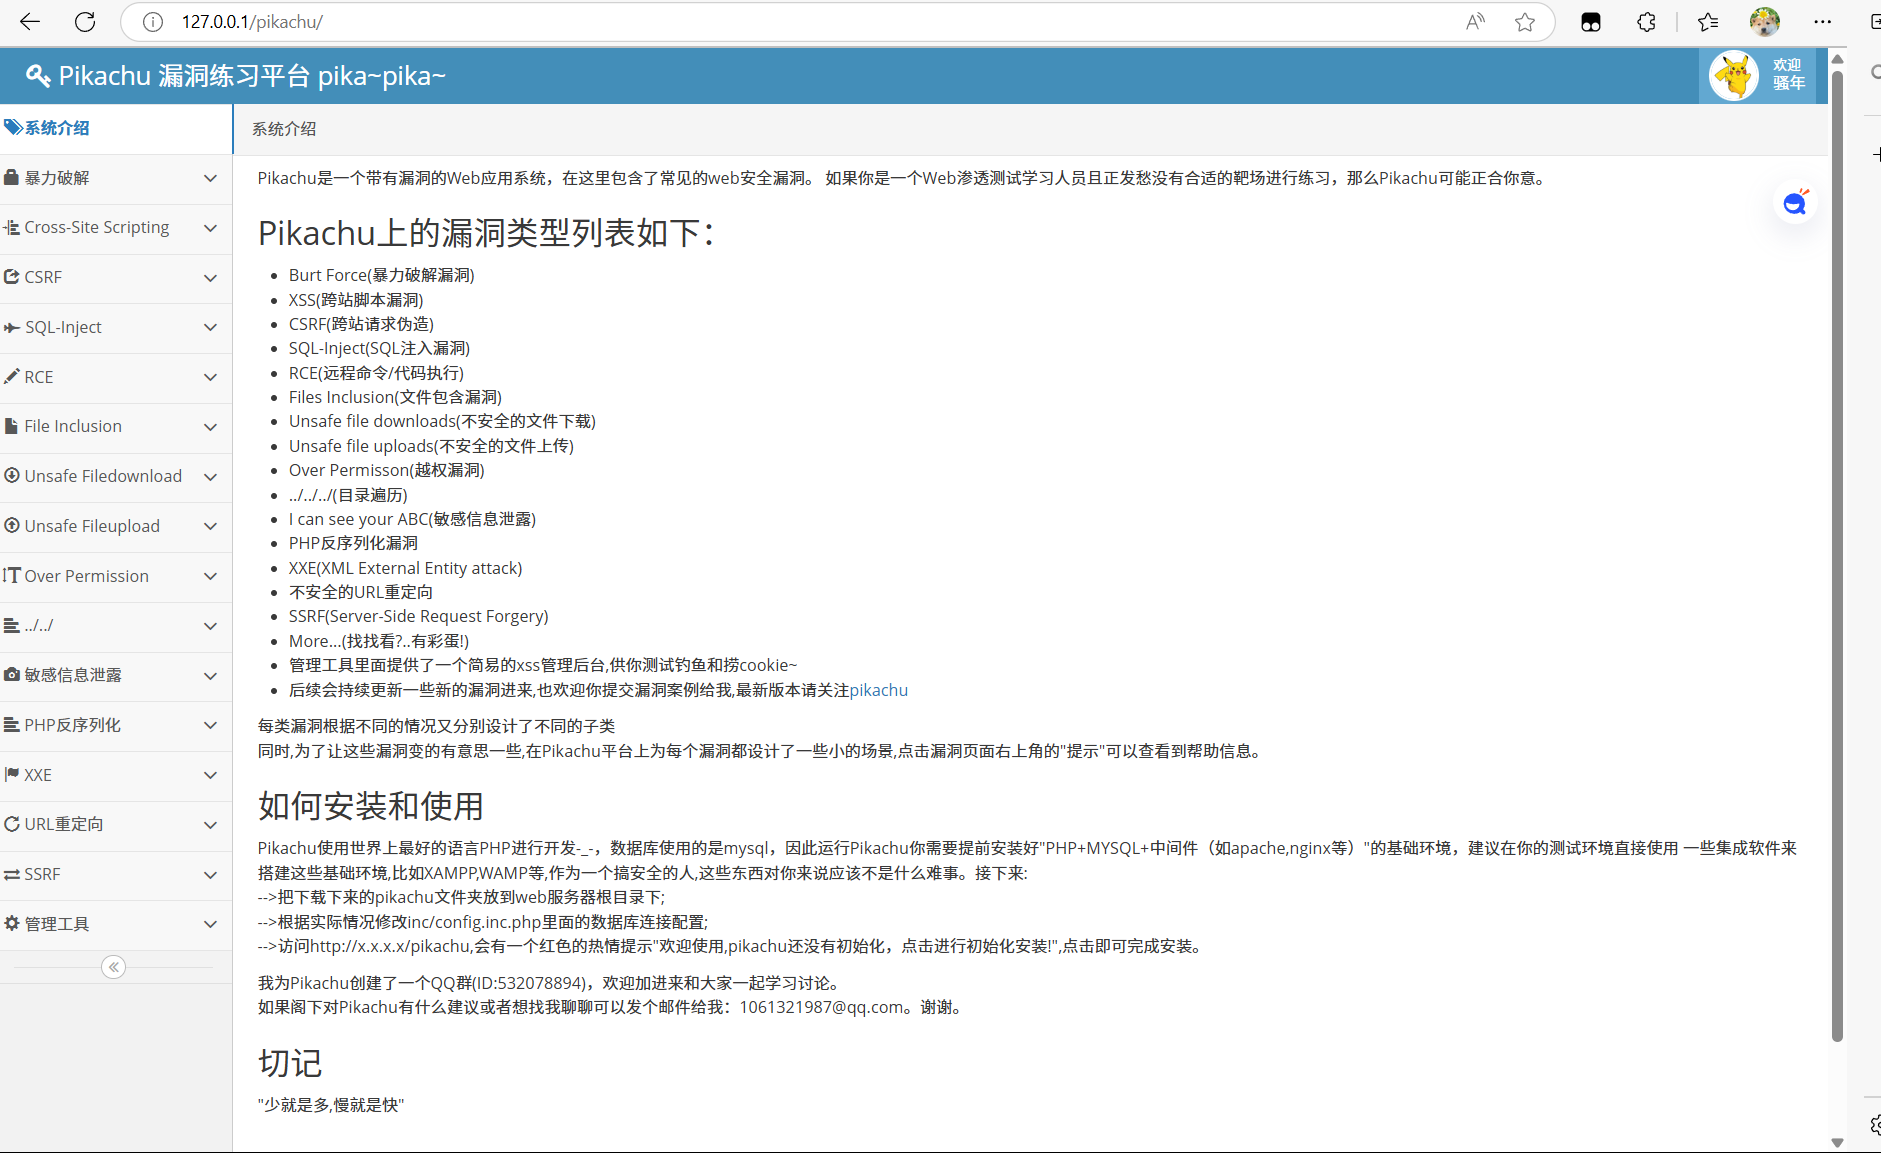1881x1153 pixels.
Task: Open the SSRF menu item
Action: coord(116,874)
